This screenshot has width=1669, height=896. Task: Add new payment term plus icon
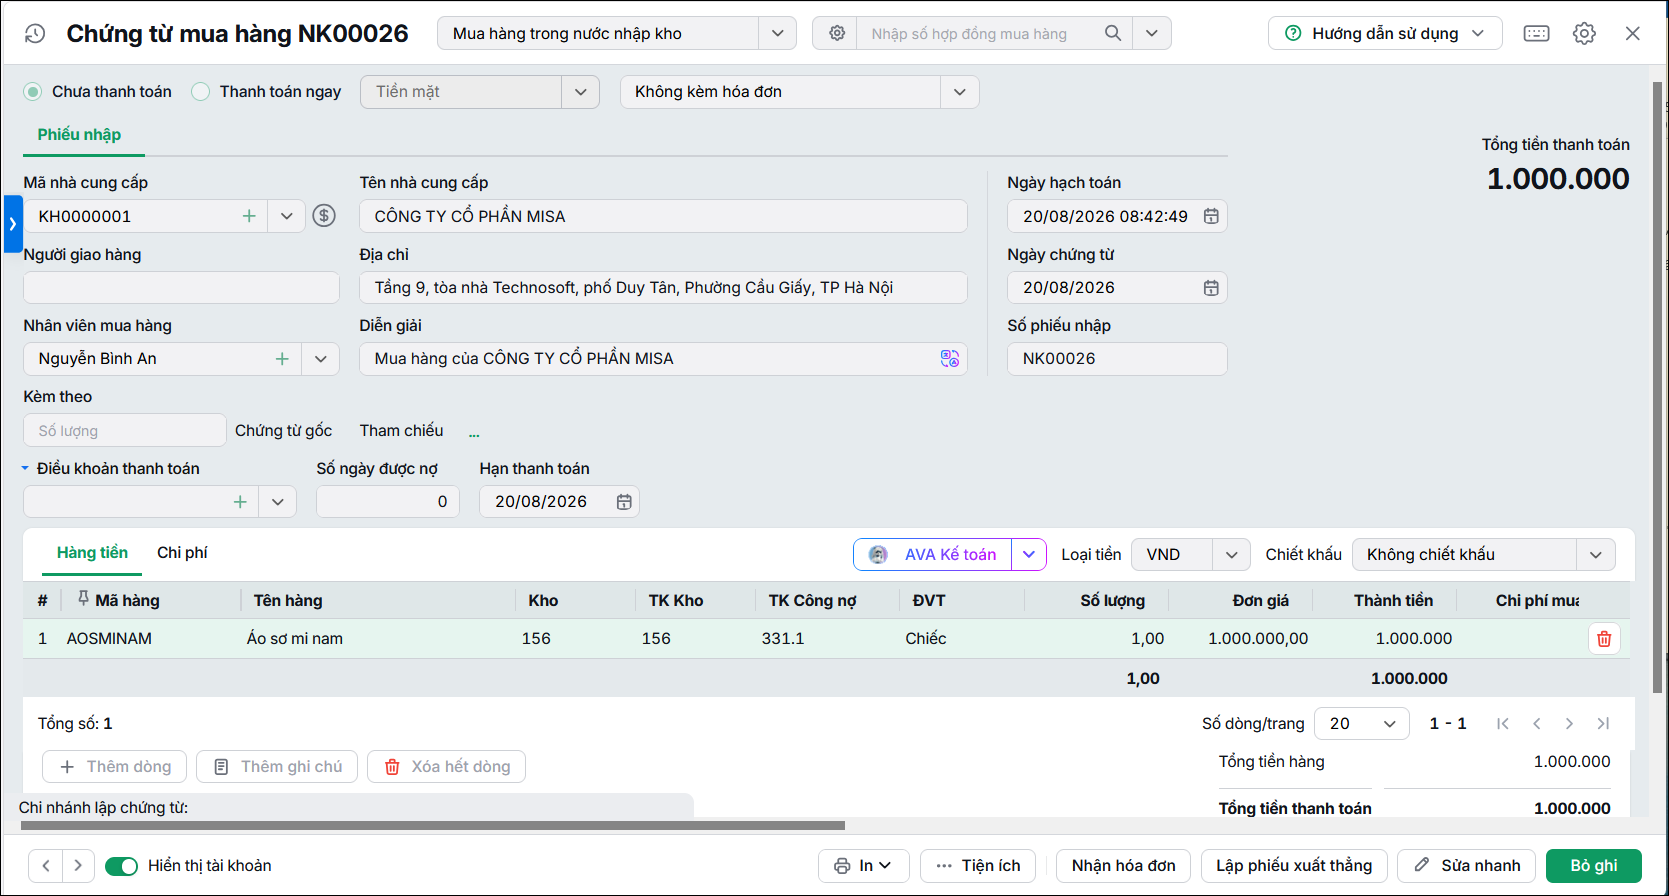(x=240, y=502)
